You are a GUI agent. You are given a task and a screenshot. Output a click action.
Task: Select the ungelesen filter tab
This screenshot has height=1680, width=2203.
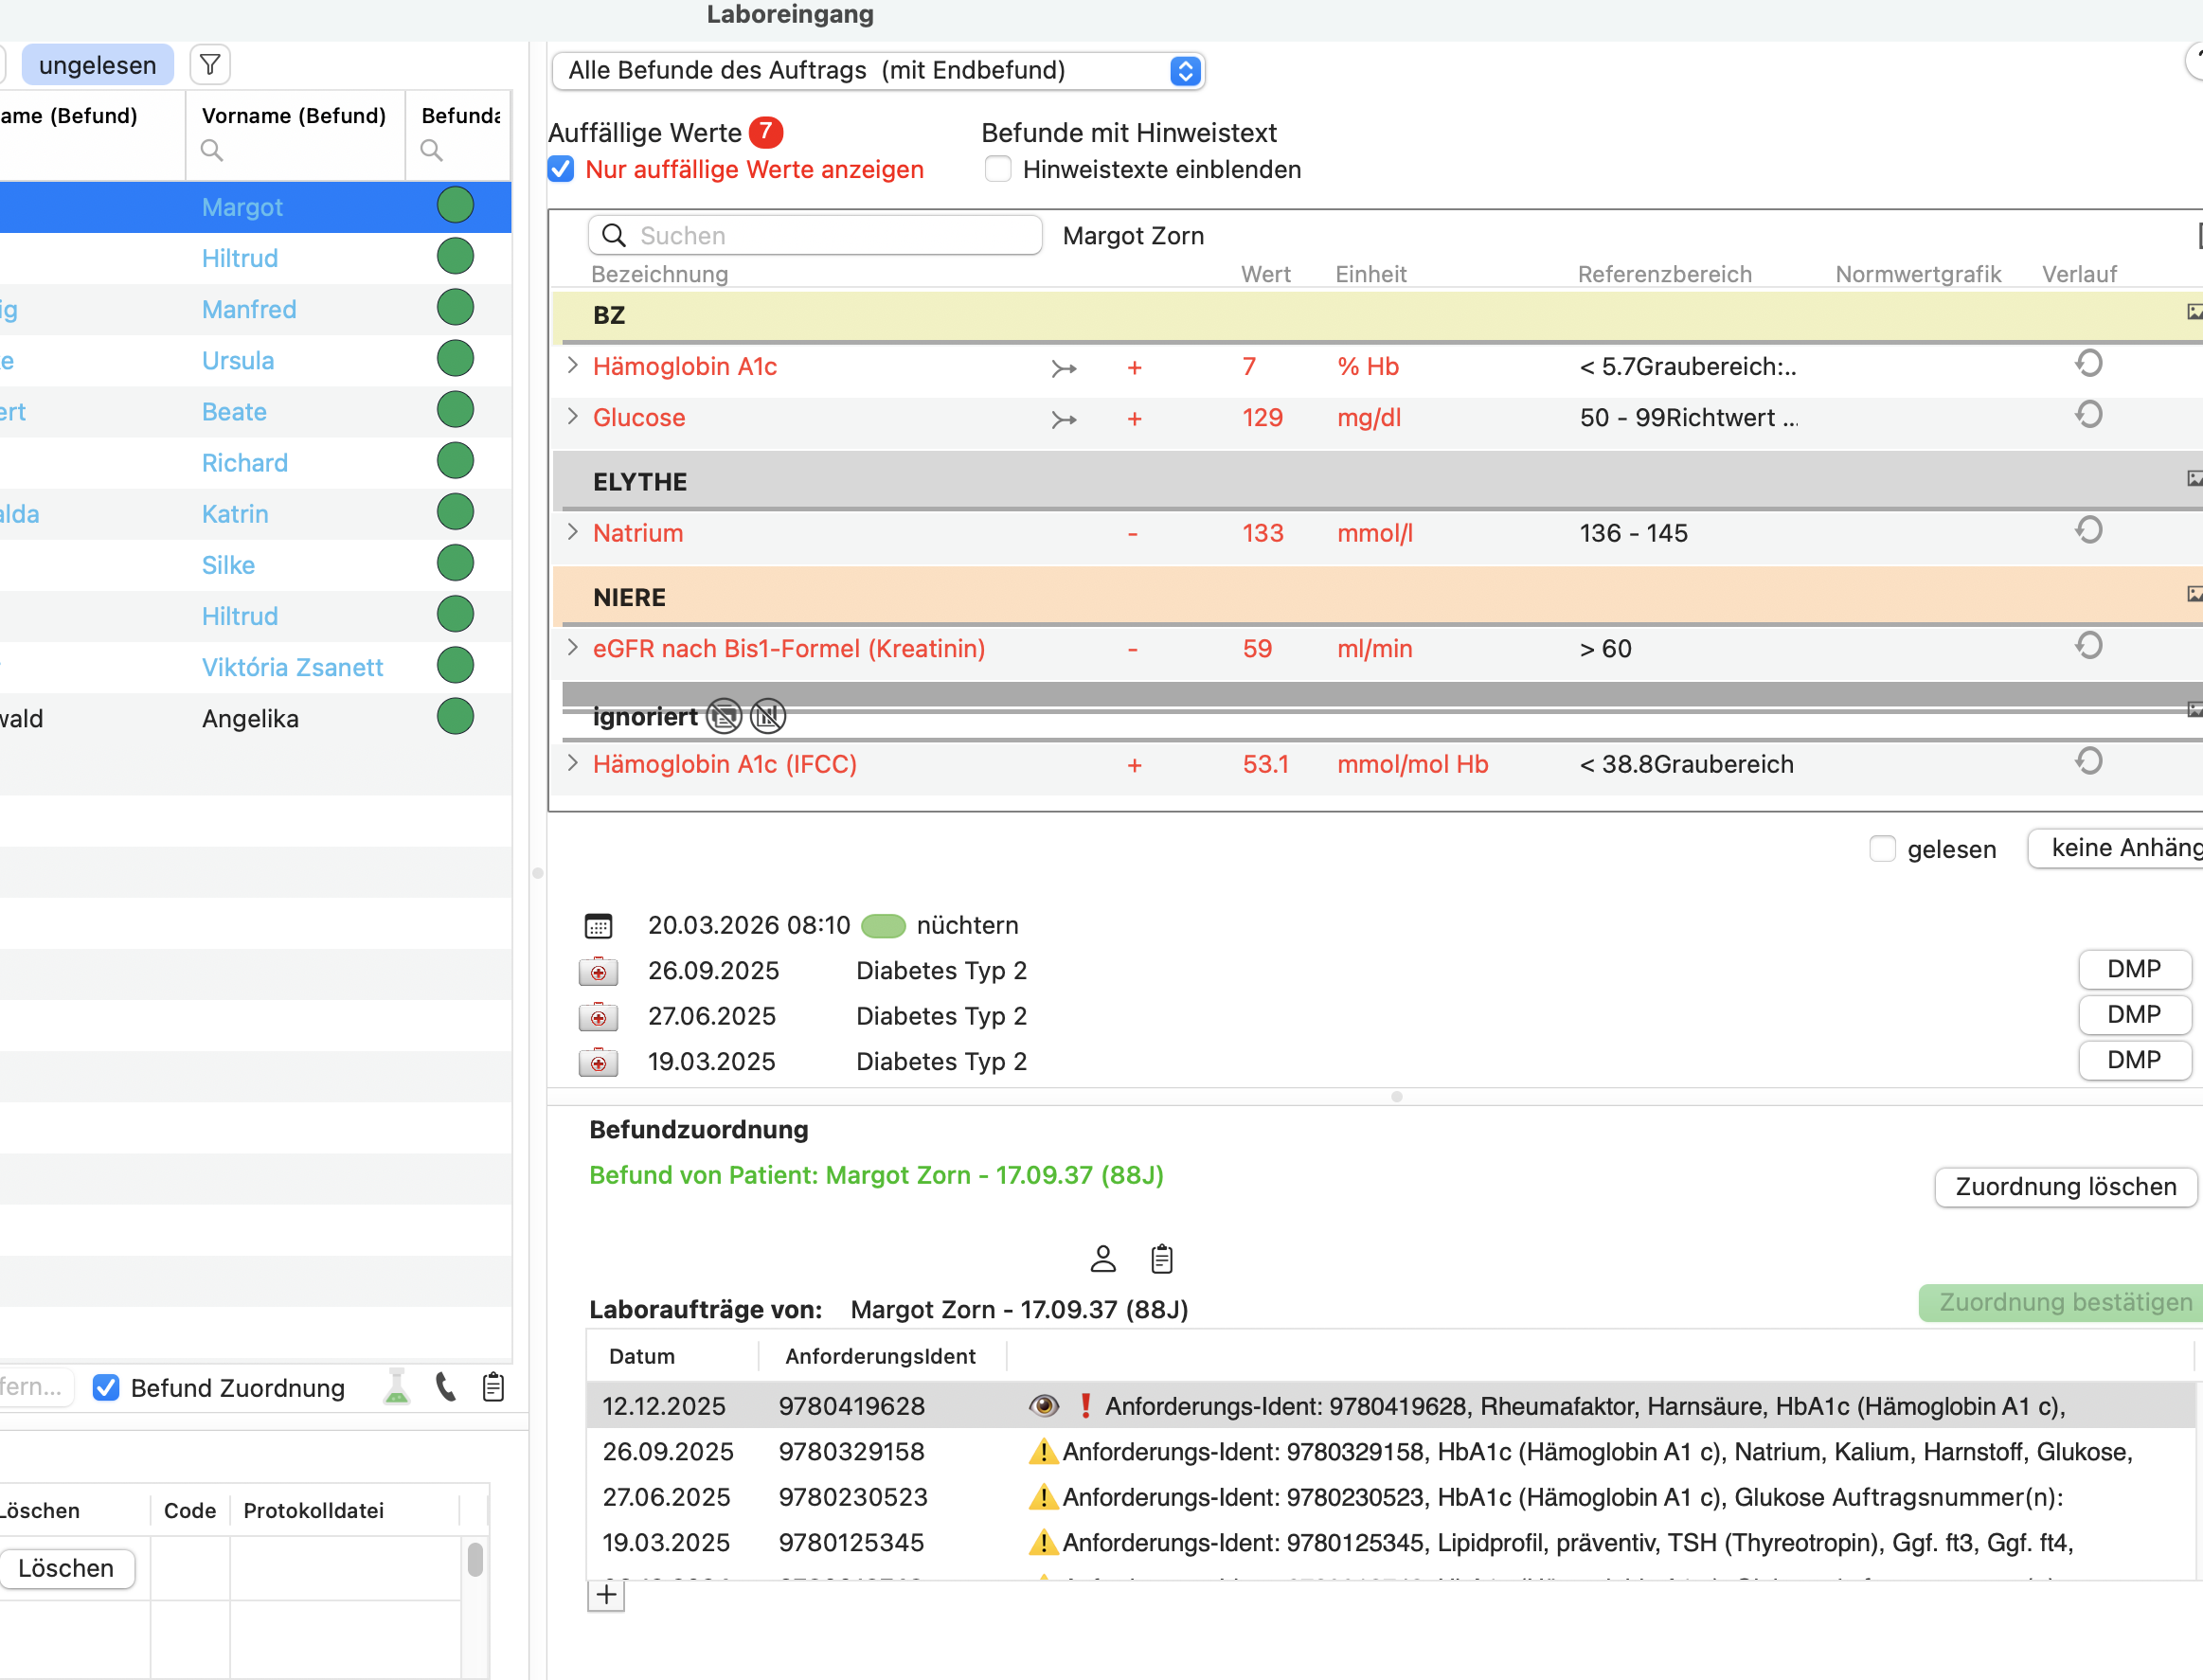click(x=97, y=65)
